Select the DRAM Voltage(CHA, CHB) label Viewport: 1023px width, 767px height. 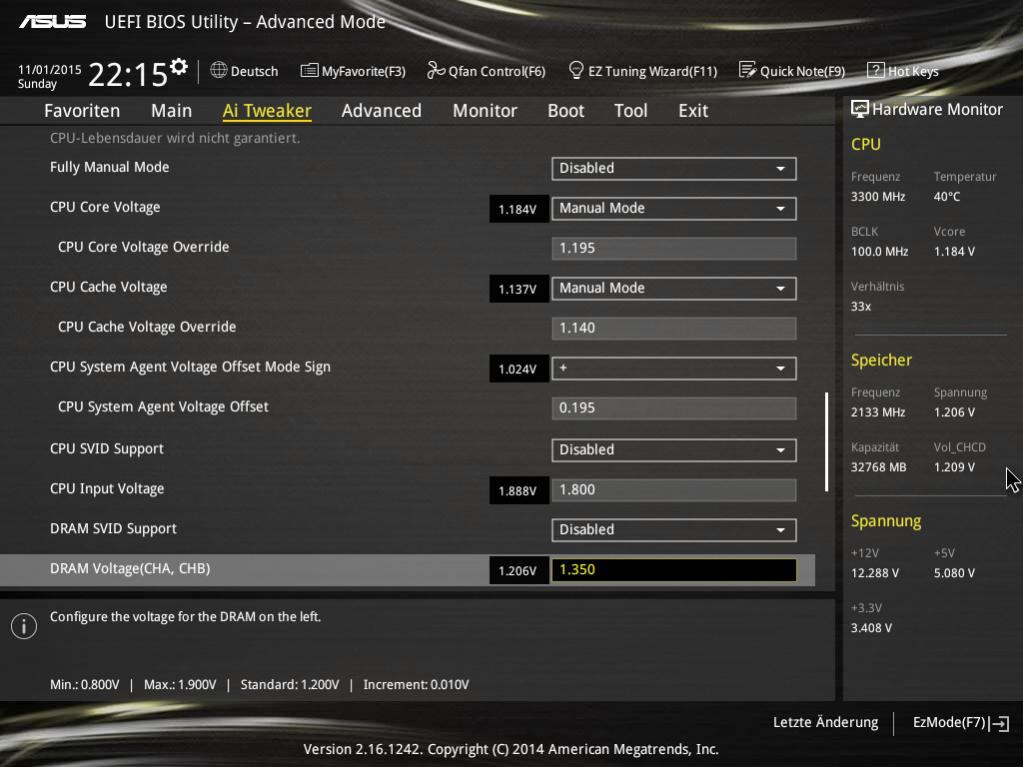tap(130, 569)
